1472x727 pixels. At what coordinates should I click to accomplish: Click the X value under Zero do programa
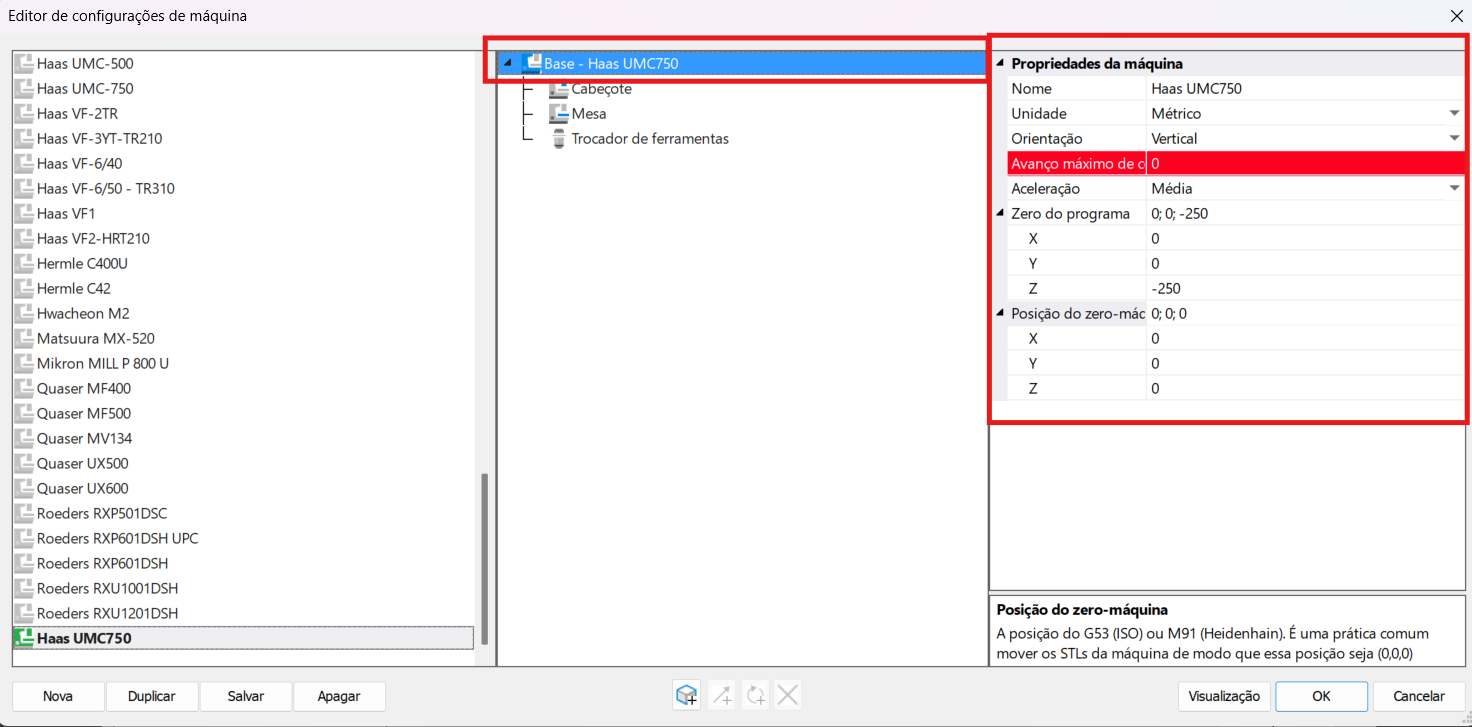coord(1305,238)
